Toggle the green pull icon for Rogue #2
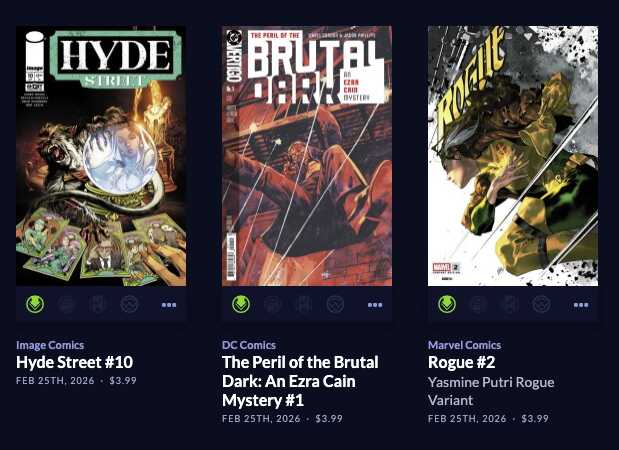Image resolution: width=619 pixels, height=450 pixels. 447,304
